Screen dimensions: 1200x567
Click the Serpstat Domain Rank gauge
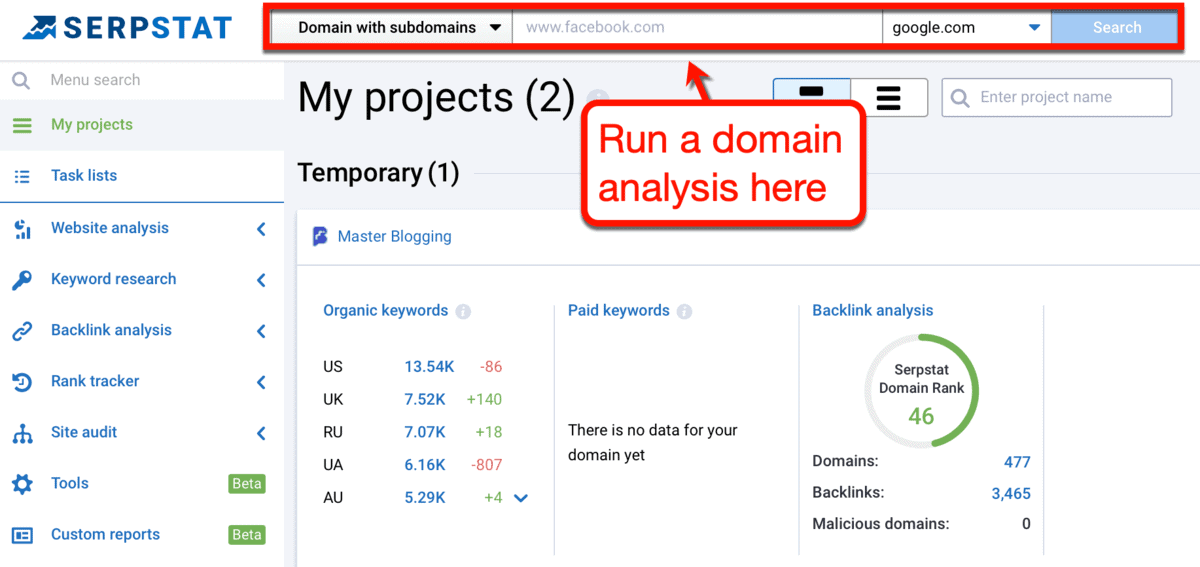[921, 391]
